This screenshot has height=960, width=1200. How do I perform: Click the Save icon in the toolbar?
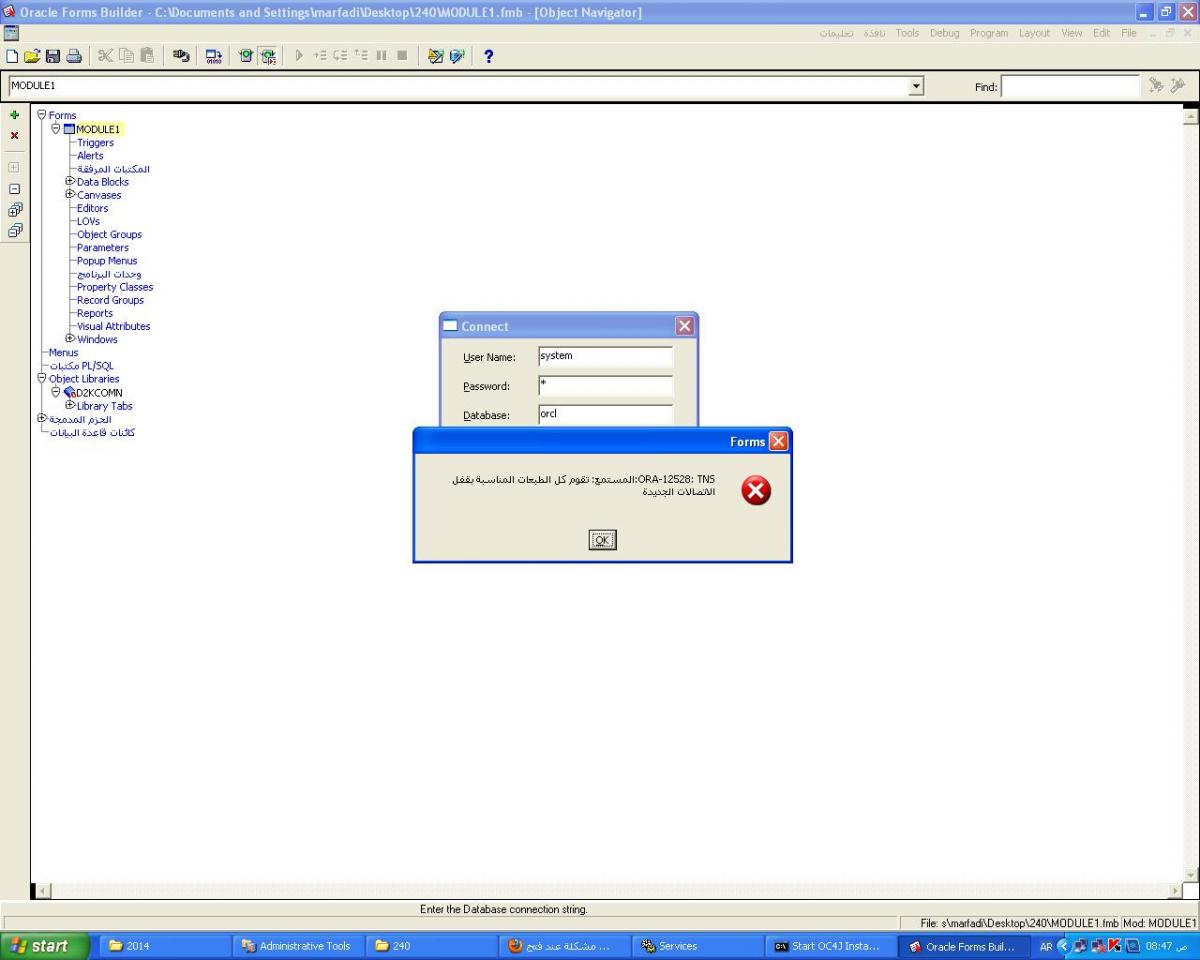pyautogui.click(x=53, y=56)
